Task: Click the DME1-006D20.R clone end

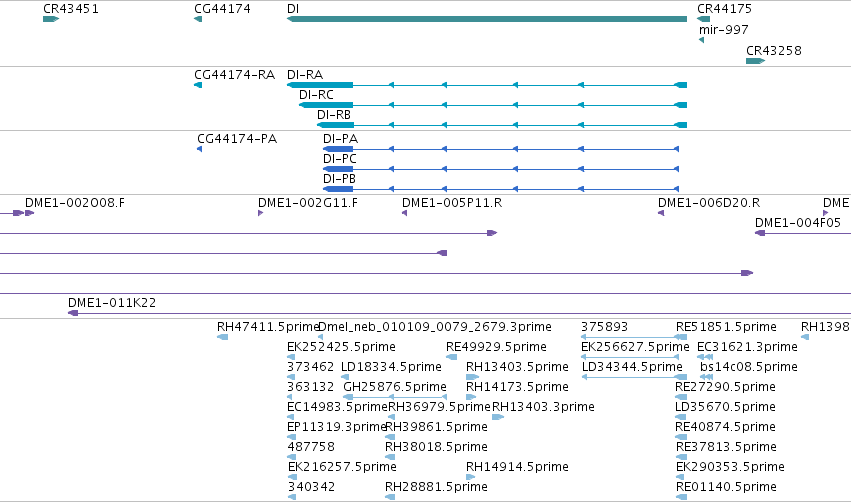Action: point(661,213)
